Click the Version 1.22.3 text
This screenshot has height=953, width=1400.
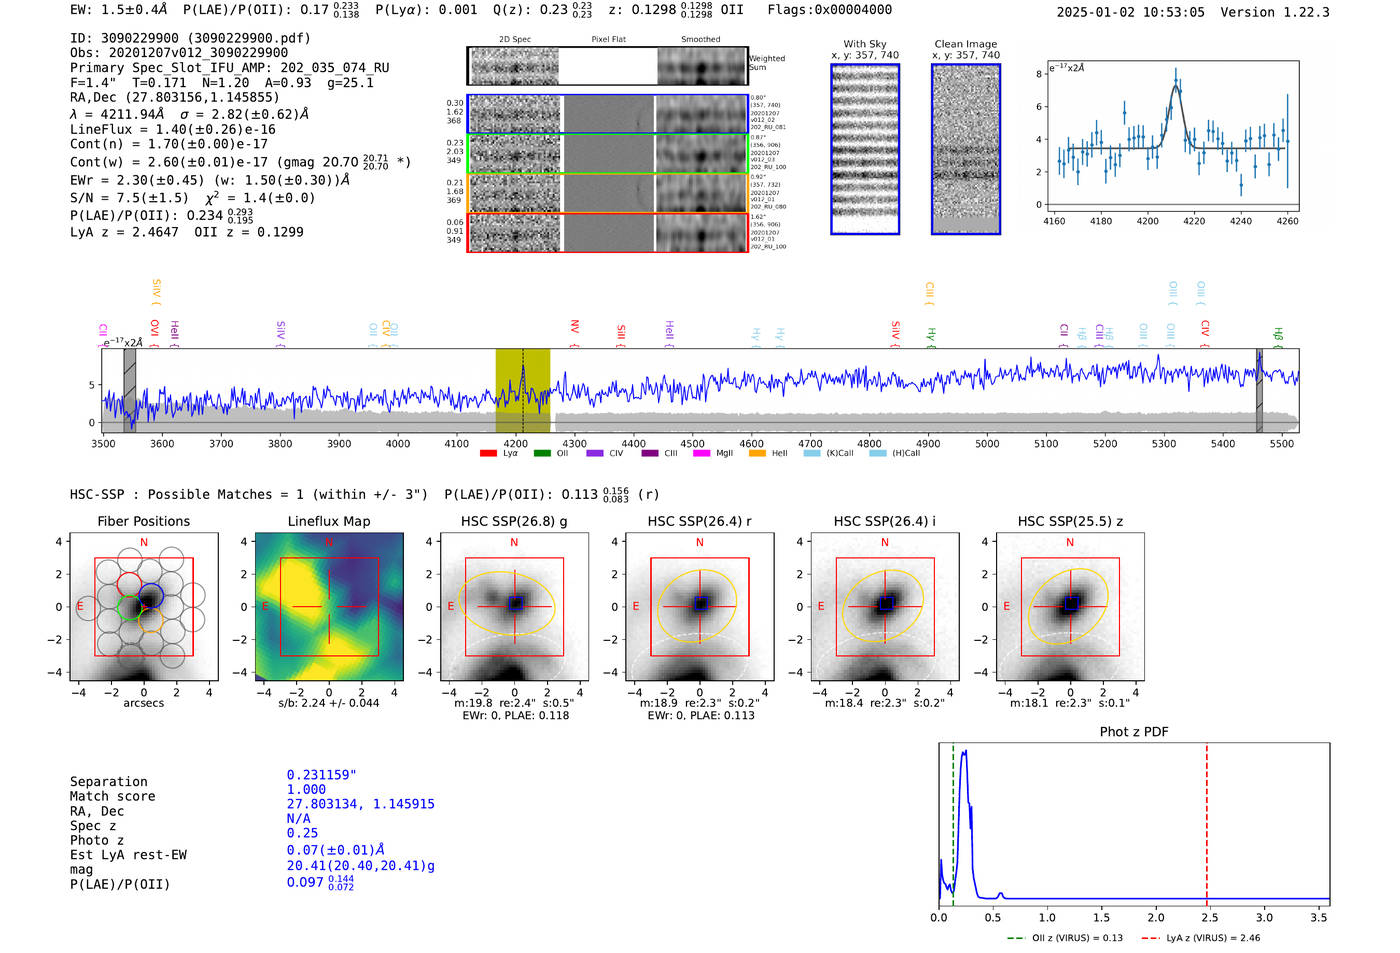(1275, 12)
